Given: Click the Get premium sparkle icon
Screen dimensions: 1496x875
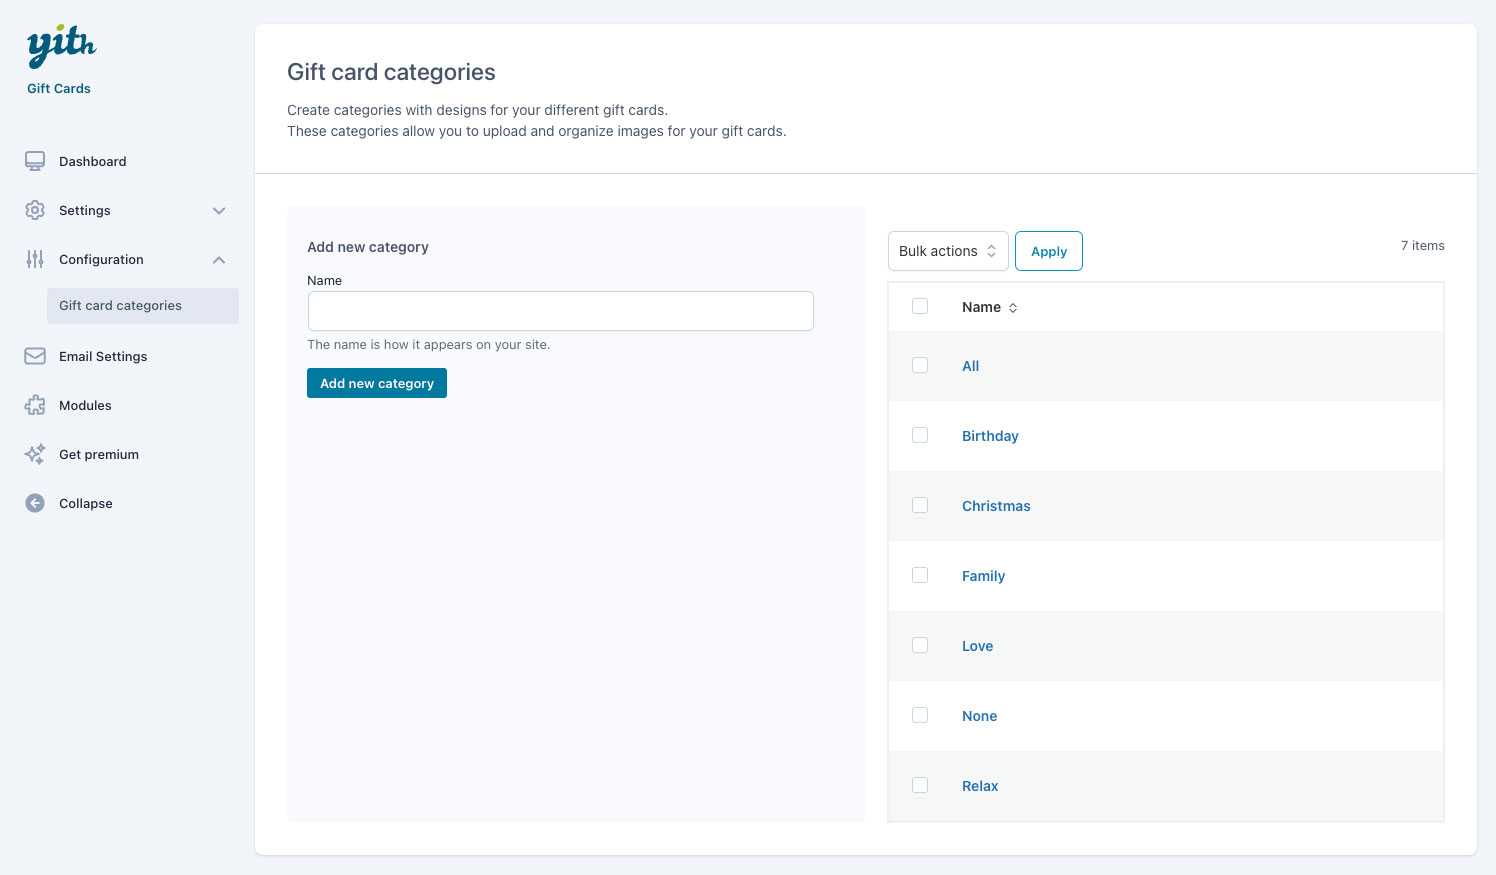Looking at the screenshot, I should pos(35,454).
